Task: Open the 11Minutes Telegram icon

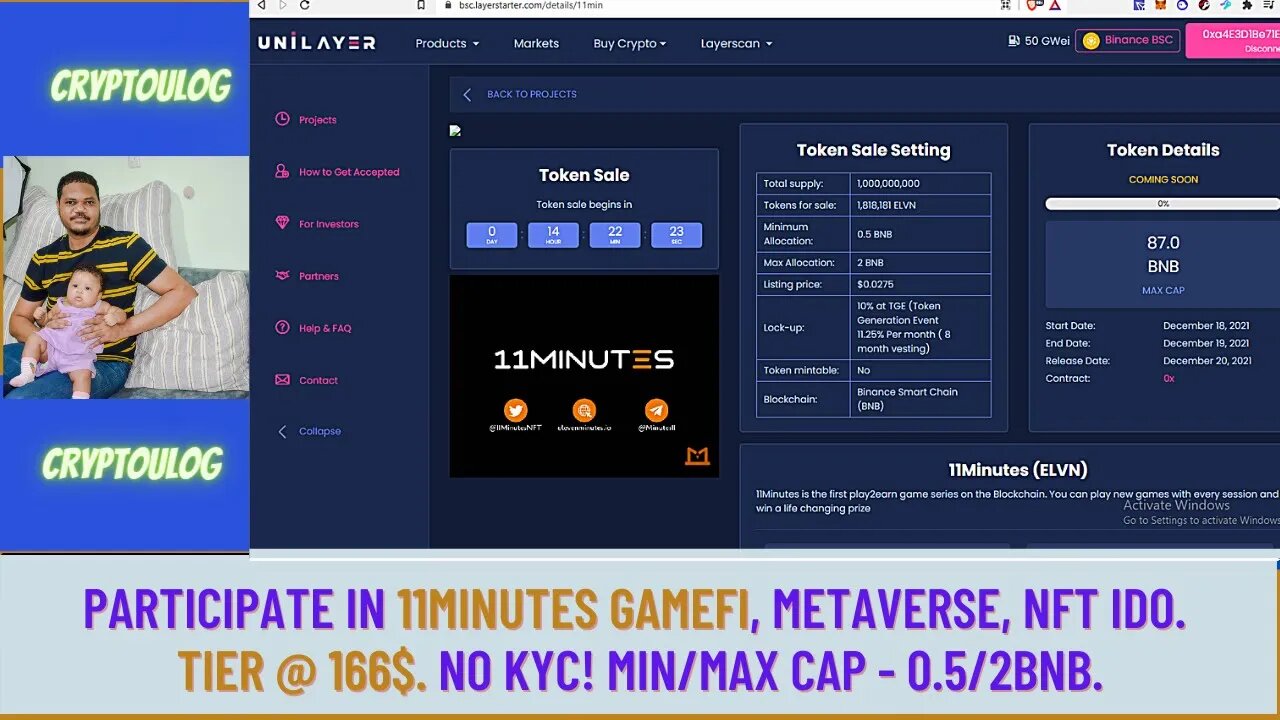Action: click(x=656, y=410)
